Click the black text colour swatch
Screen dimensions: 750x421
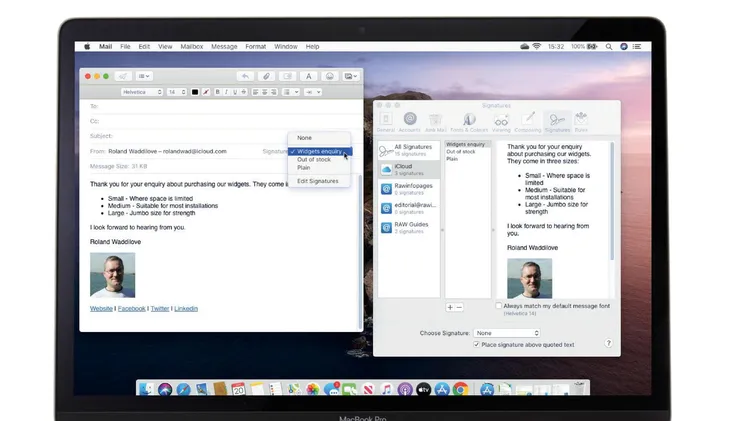[195, 92]
